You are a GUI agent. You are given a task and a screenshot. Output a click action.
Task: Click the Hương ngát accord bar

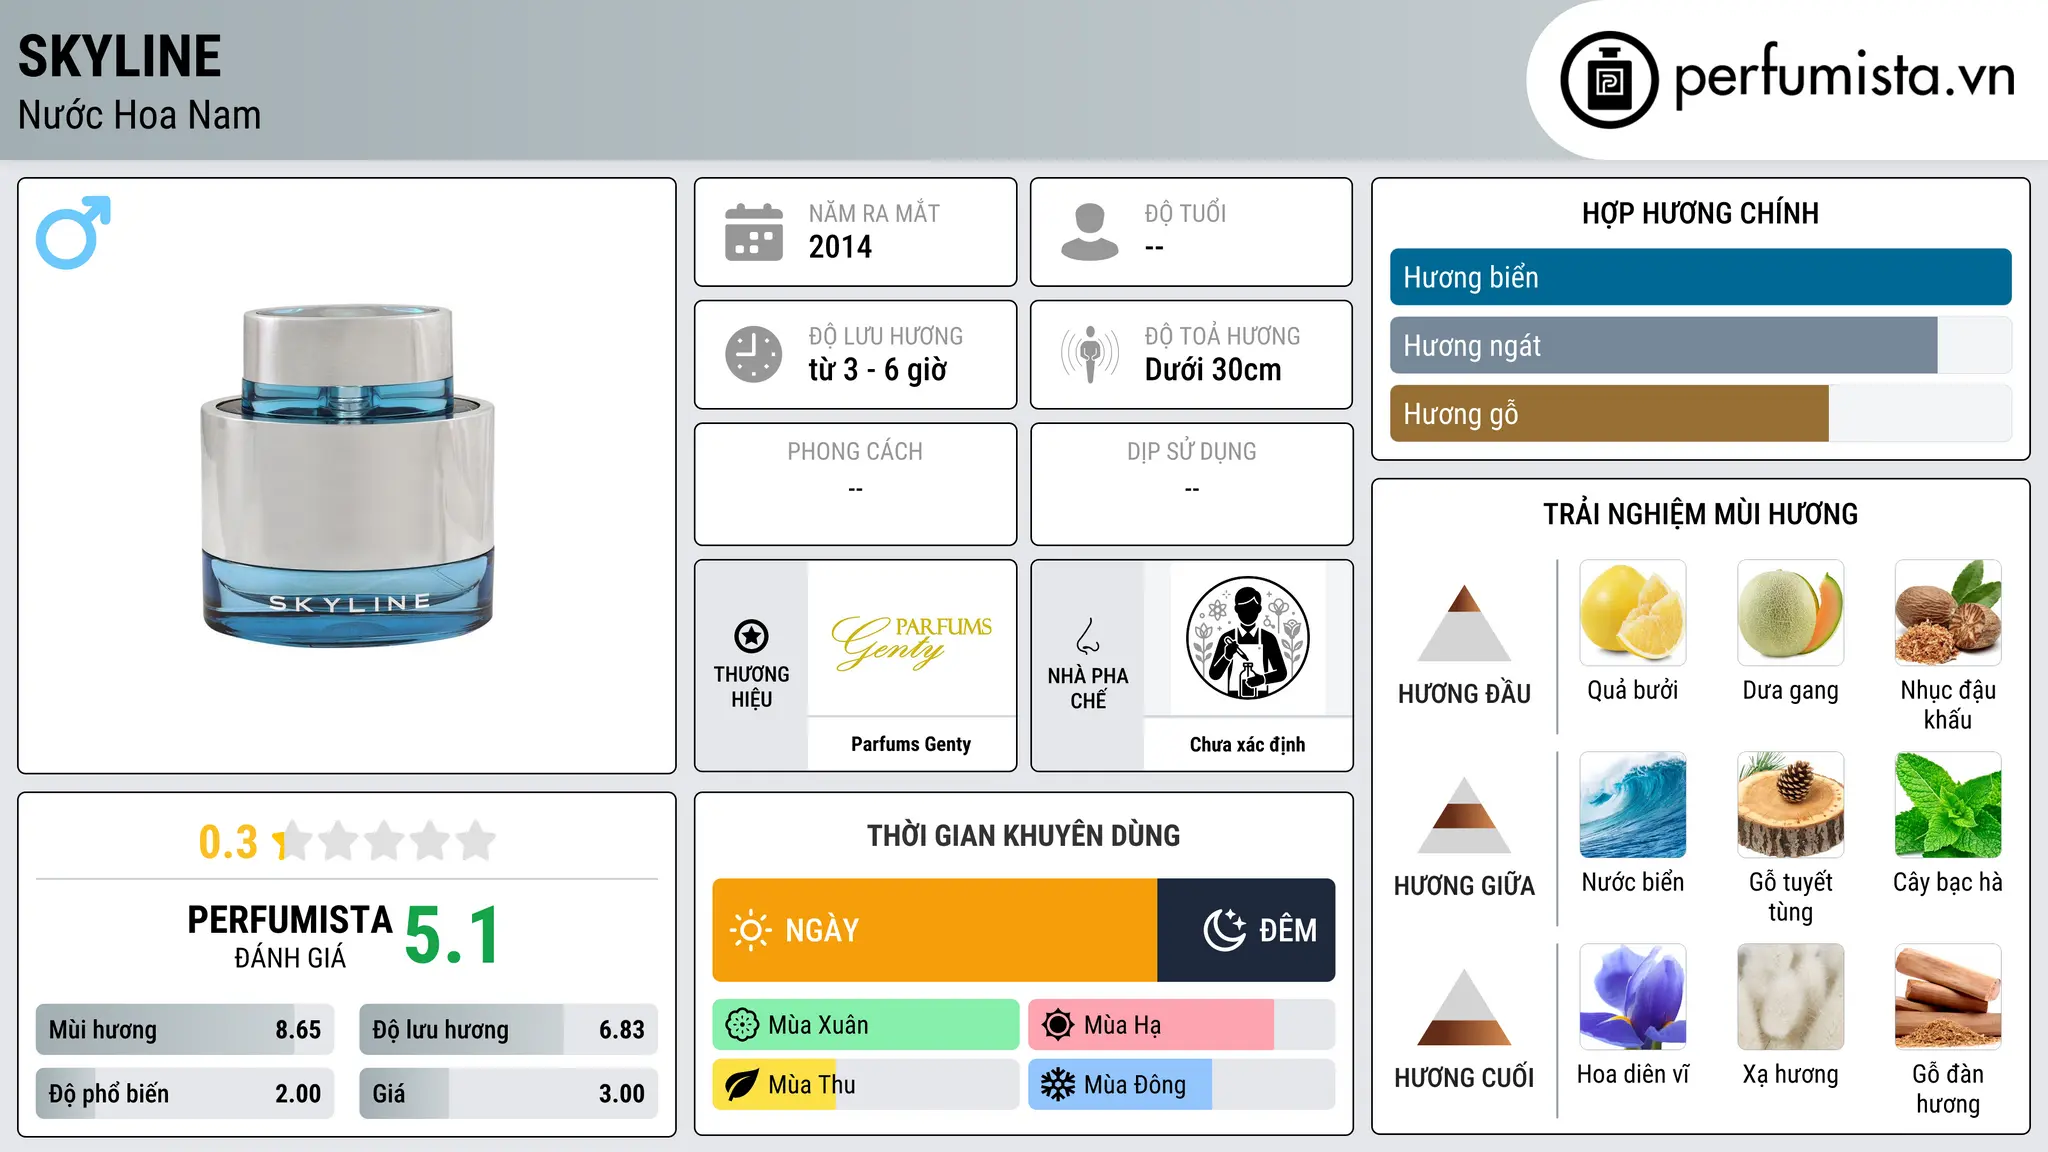tap(1700, 345)
